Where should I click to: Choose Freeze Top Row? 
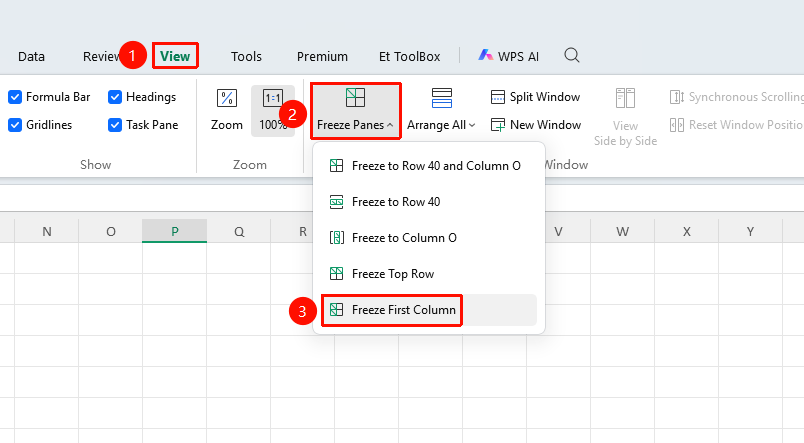pyautogui.click(x=429, y=274)
